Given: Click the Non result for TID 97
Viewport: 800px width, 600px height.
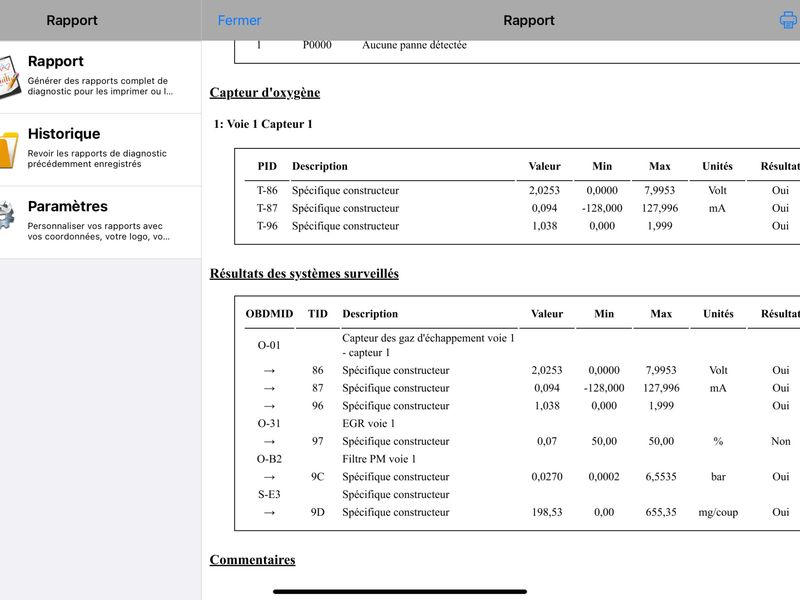Looking at the screenshot, I should coord(781,441).
